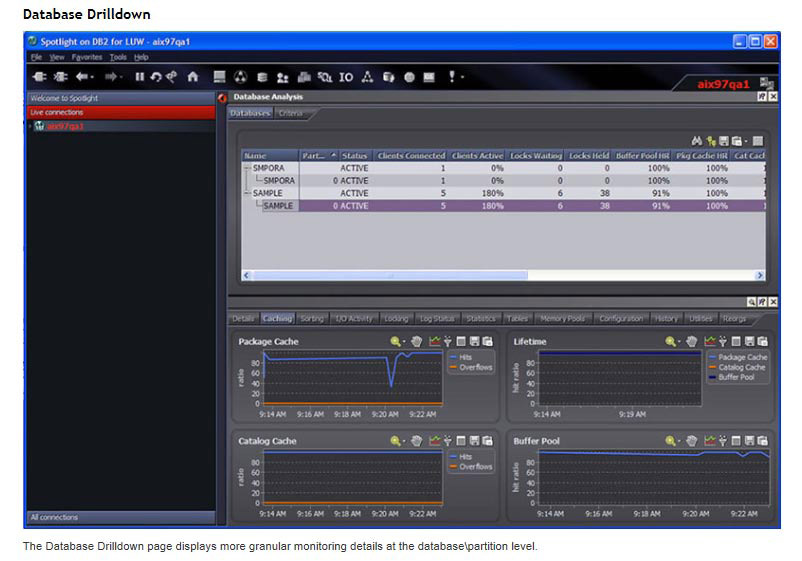This screenshot has width=802, height=561.
Task: Collapse the SMPORA database tree node
Action: (247, 168)
